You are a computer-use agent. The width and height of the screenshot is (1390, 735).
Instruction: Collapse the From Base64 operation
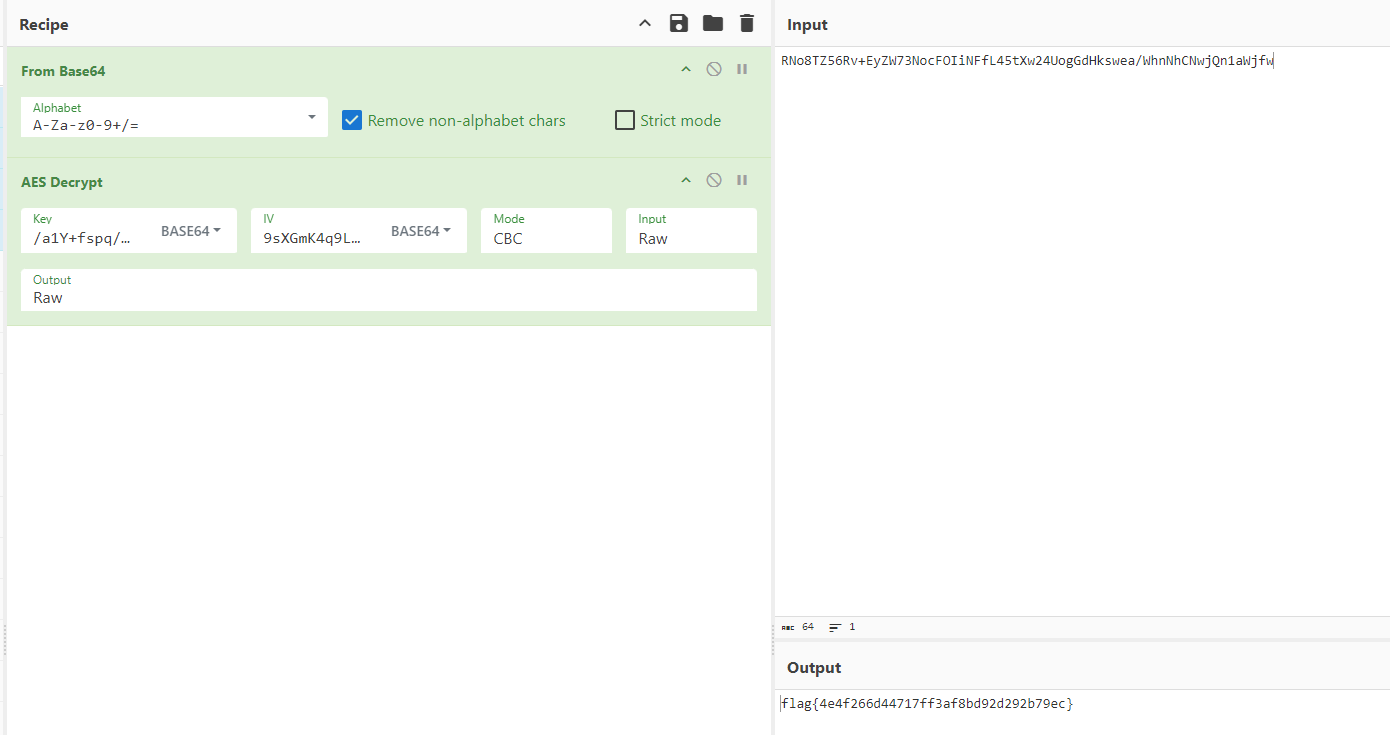click(x=686, y=69)
